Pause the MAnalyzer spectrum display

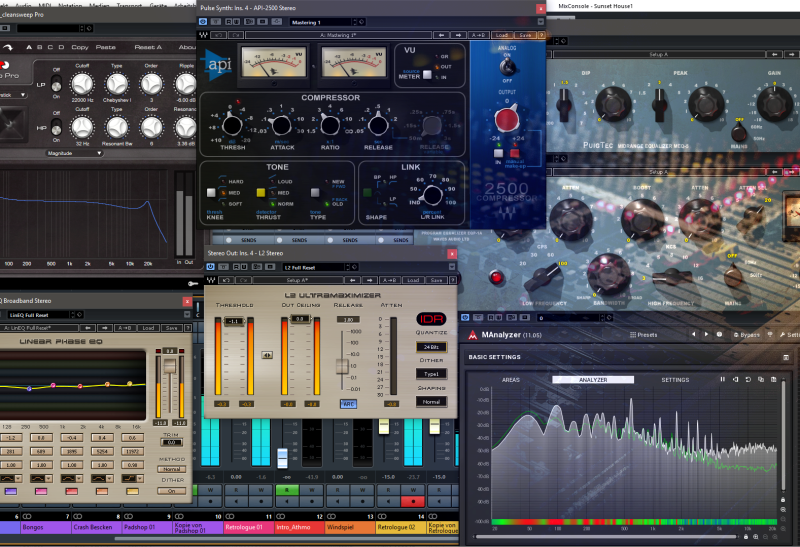[x=722, y=380]
